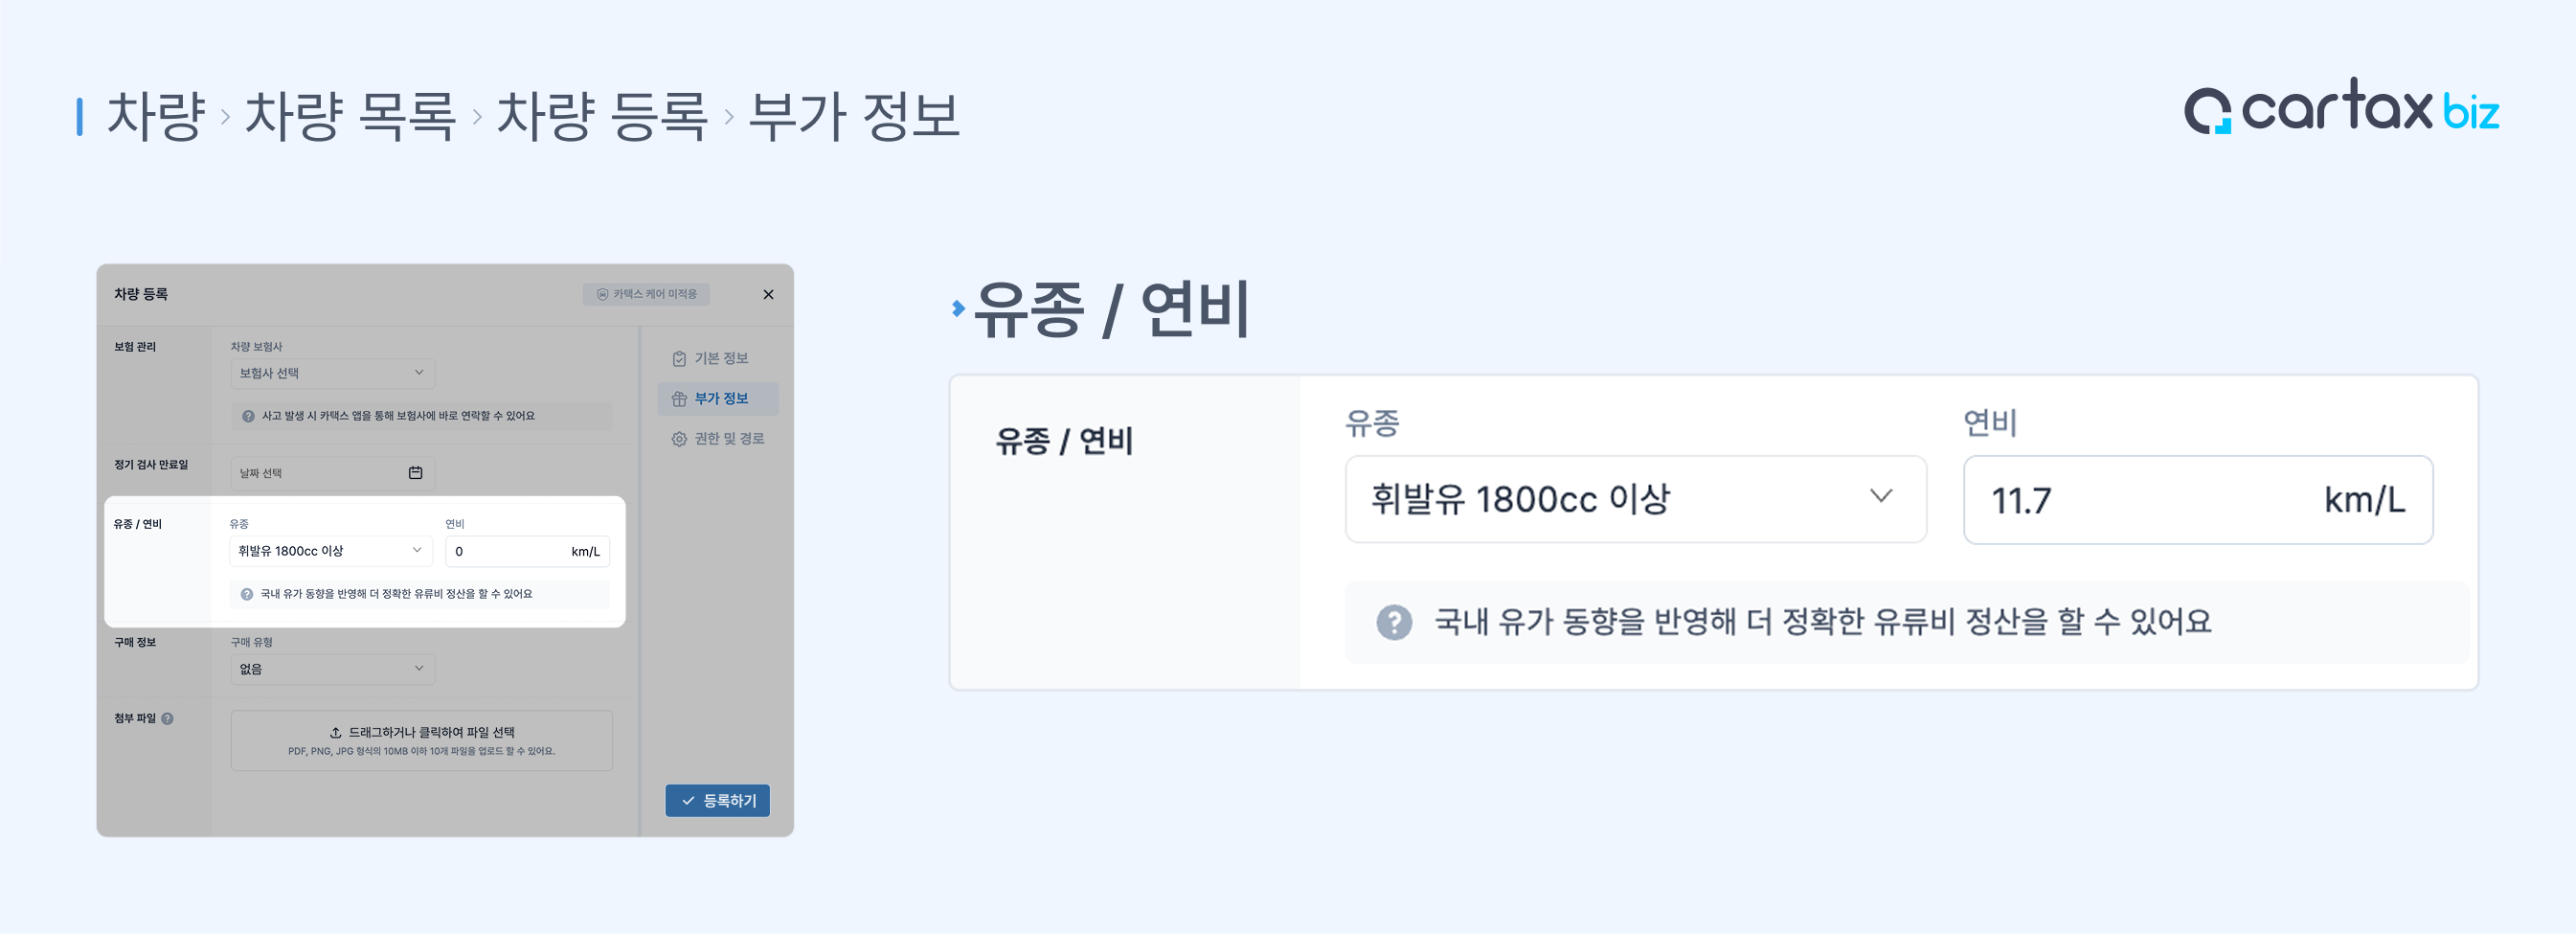
Task: Click the cartax biz logo
Action: (2340, 108)
